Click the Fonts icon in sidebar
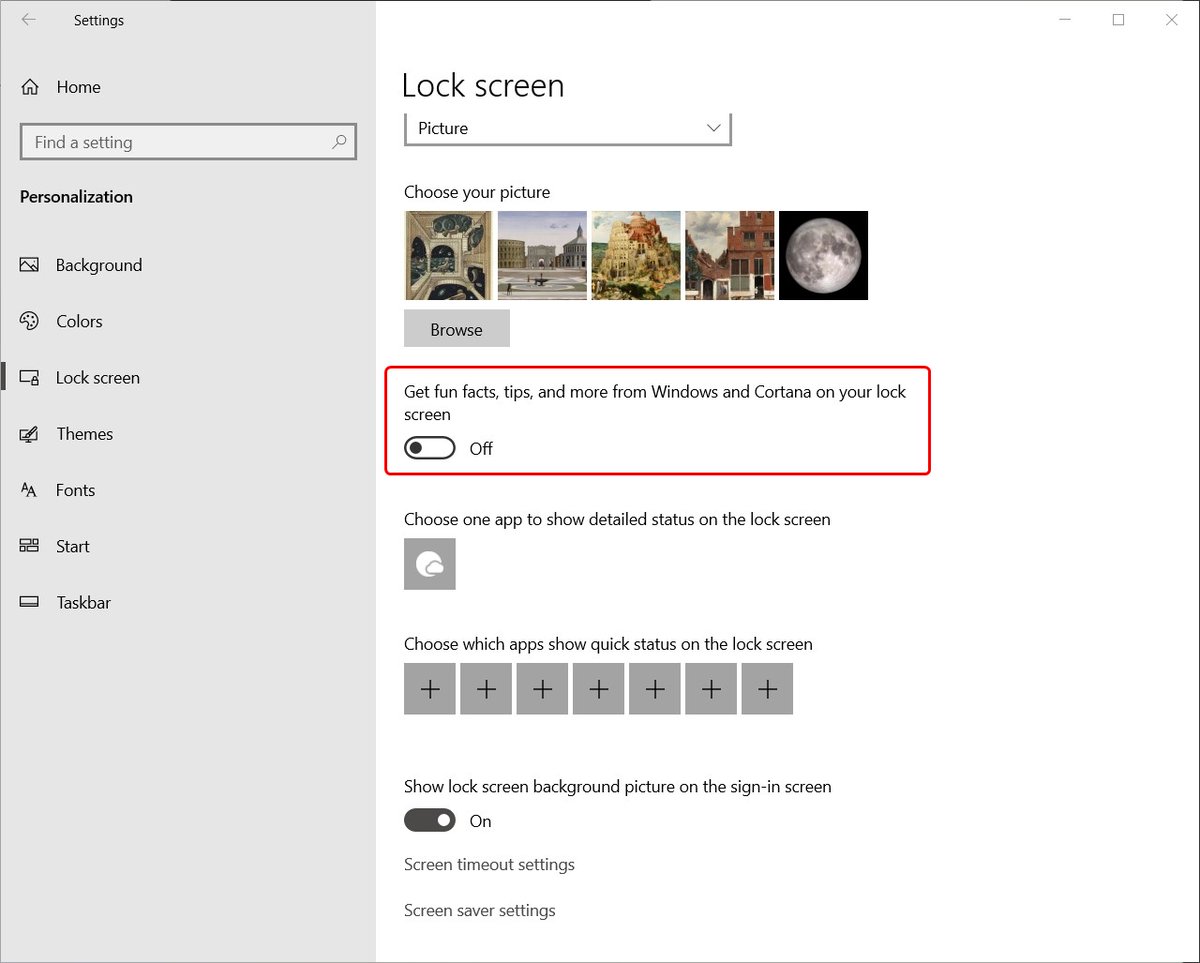 [x=29, y=490]
